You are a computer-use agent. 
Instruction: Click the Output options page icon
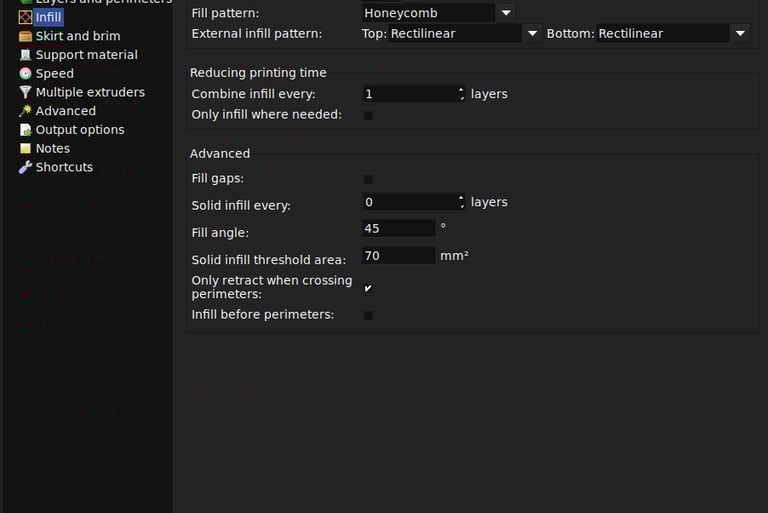pyautogui.click(x=25, y=130)
